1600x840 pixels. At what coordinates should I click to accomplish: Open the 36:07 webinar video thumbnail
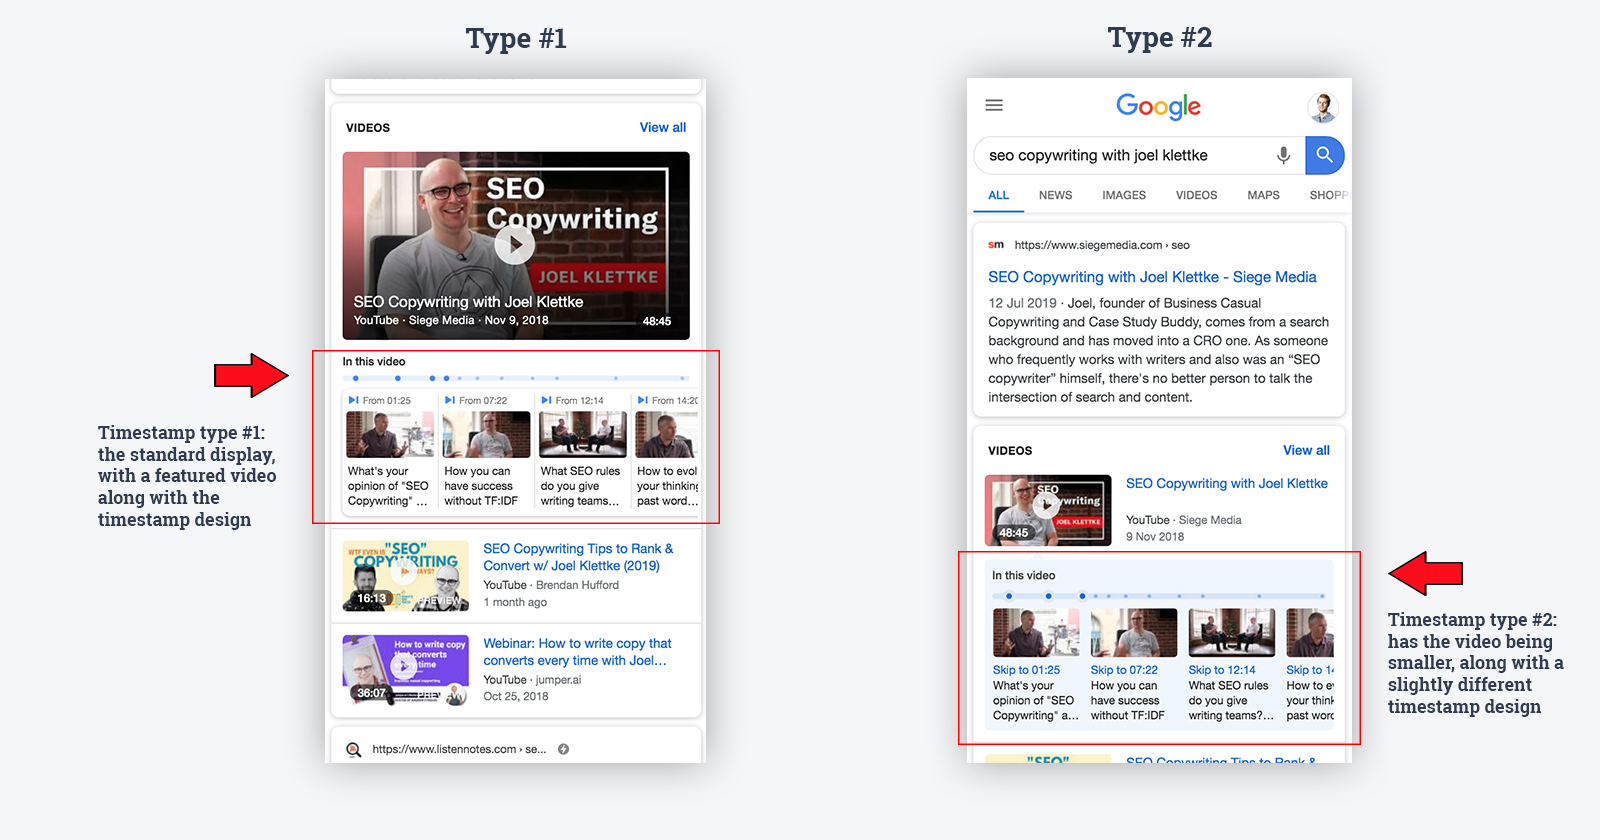[x=406, y=670]
